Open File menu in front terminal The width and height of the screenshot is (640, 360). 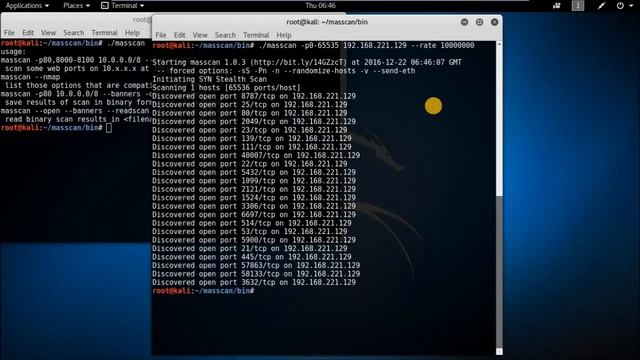tap(161, 35)
